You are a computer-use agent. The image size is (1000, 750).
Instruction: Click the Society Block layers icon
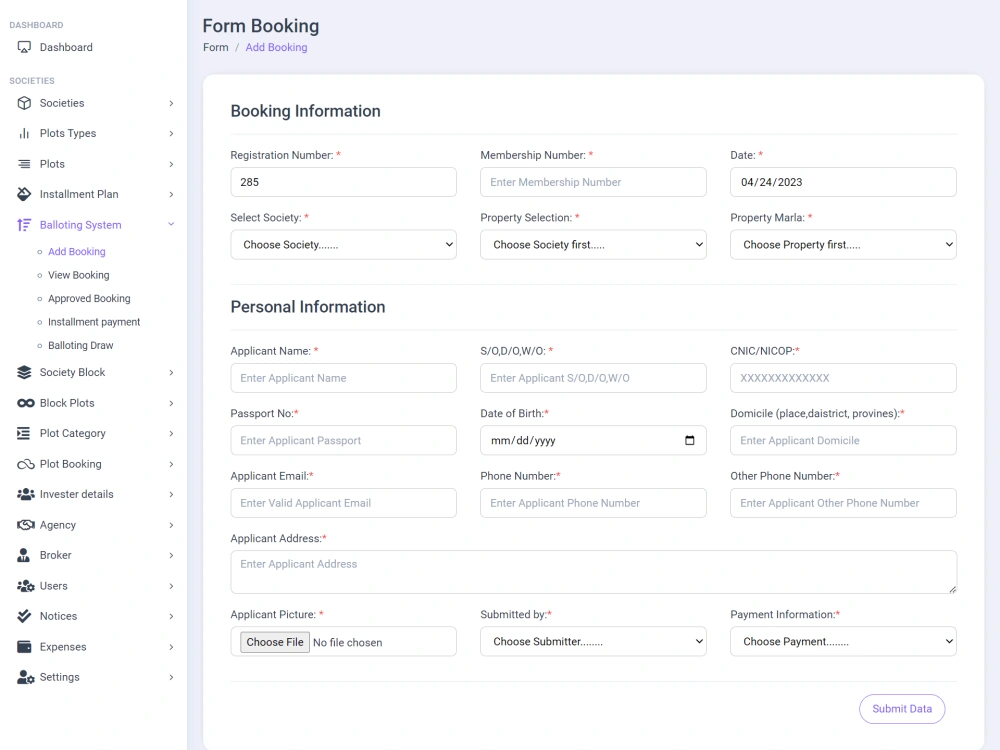click(x=24, y=372)
